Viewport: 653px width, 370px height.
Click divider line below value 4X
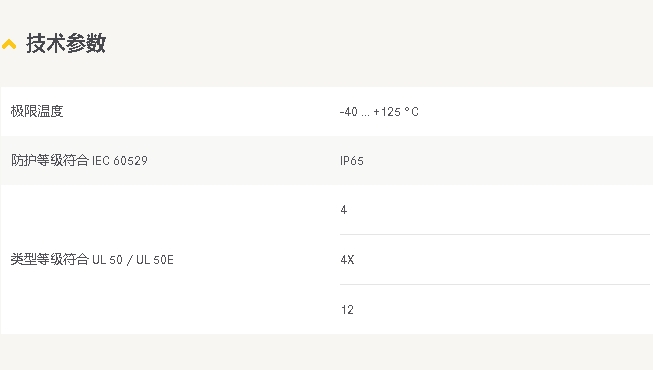[x=495, y=284]
